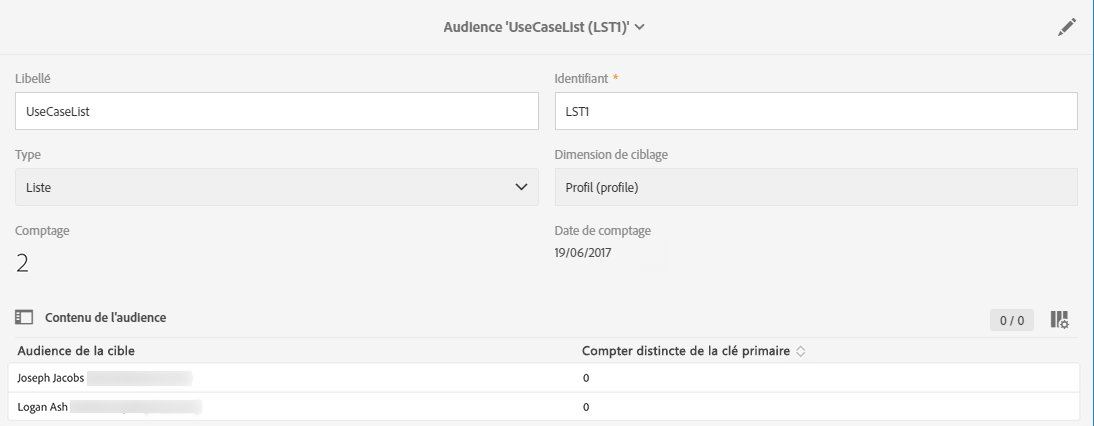The image size is (1094, 426).
Task: Click the Comptage value 2
Action: tap(22, 262)
